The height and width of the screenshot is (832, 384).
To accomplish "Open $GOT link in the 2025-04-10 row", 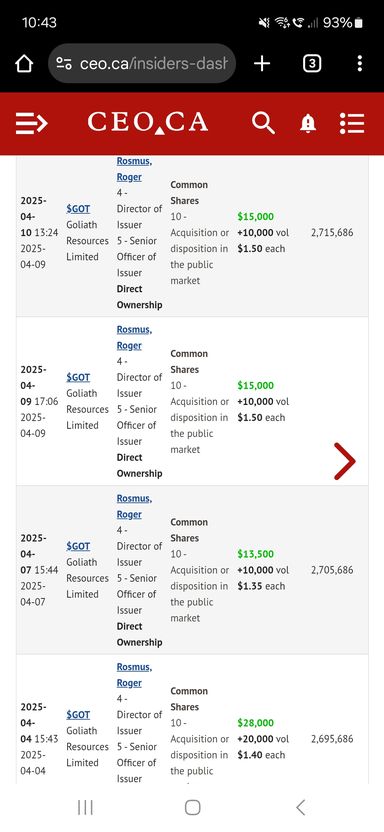I will (x=78, y=209).
